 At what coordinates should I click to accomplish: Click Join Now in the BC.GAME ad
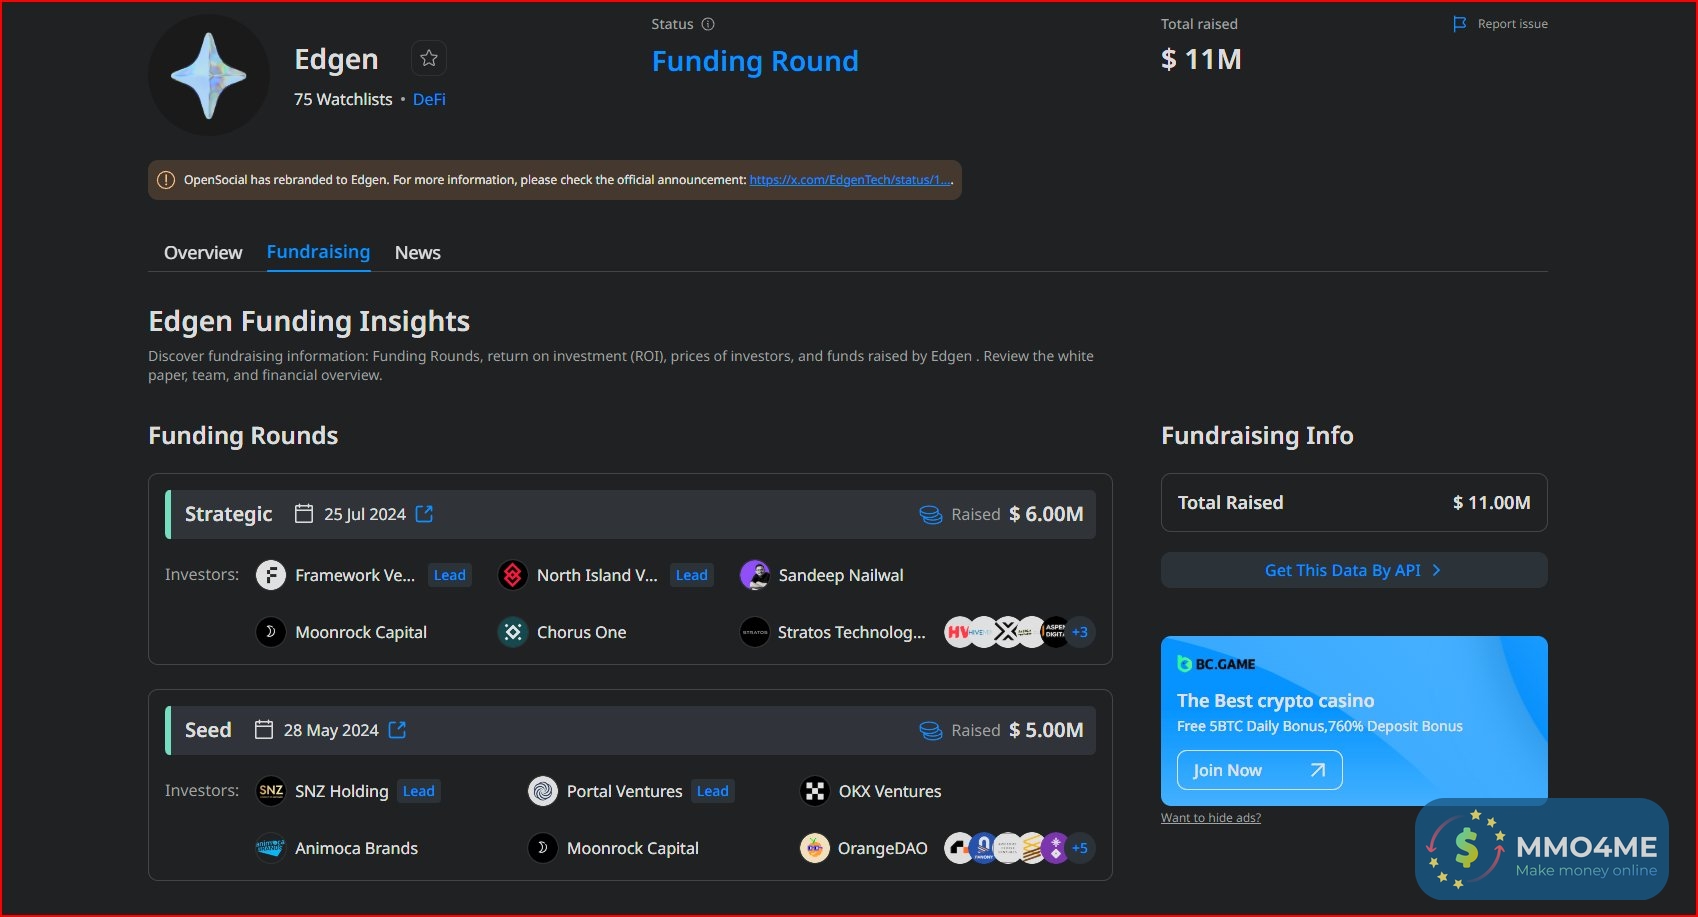(1259, 770)
